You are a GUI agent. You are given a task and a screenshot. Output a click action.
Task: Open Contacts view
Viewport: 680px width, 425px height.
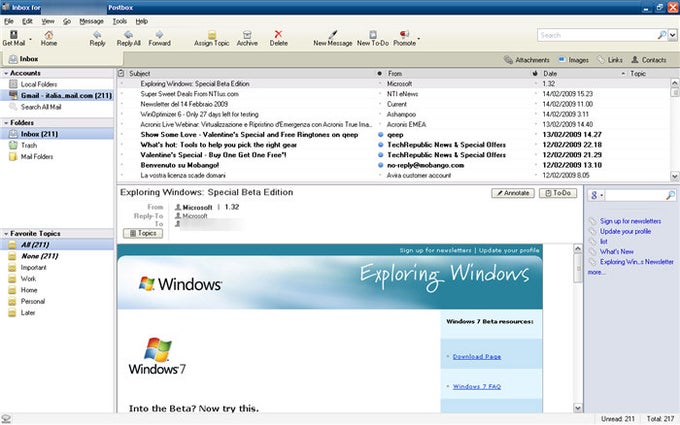pos(649,60)
